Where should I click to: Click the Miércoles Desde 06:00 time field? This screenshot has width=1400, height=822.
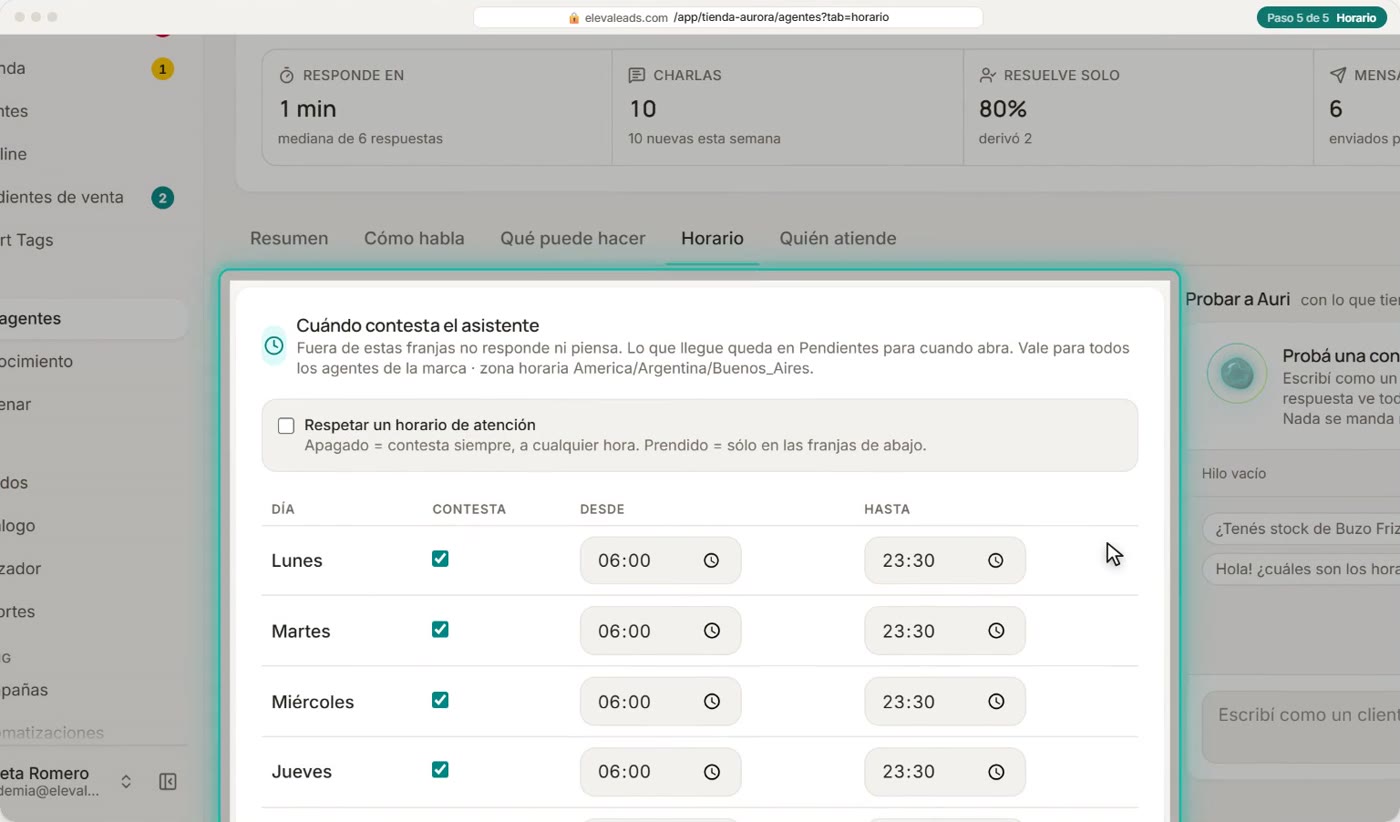point(660,702)
